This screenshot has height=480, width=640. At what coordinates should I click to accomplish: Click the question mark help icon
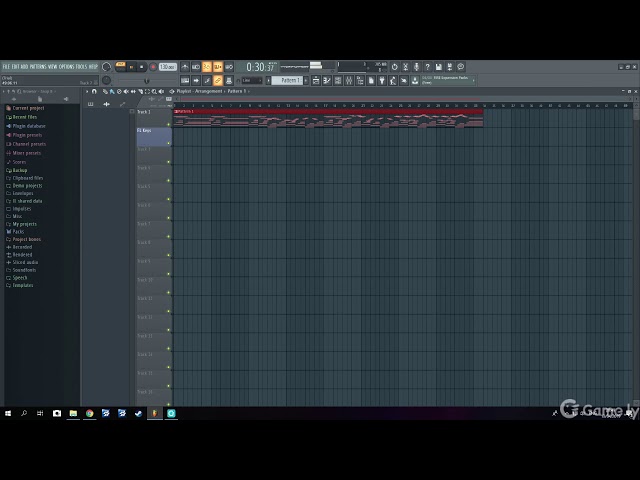tap(427, 67)
